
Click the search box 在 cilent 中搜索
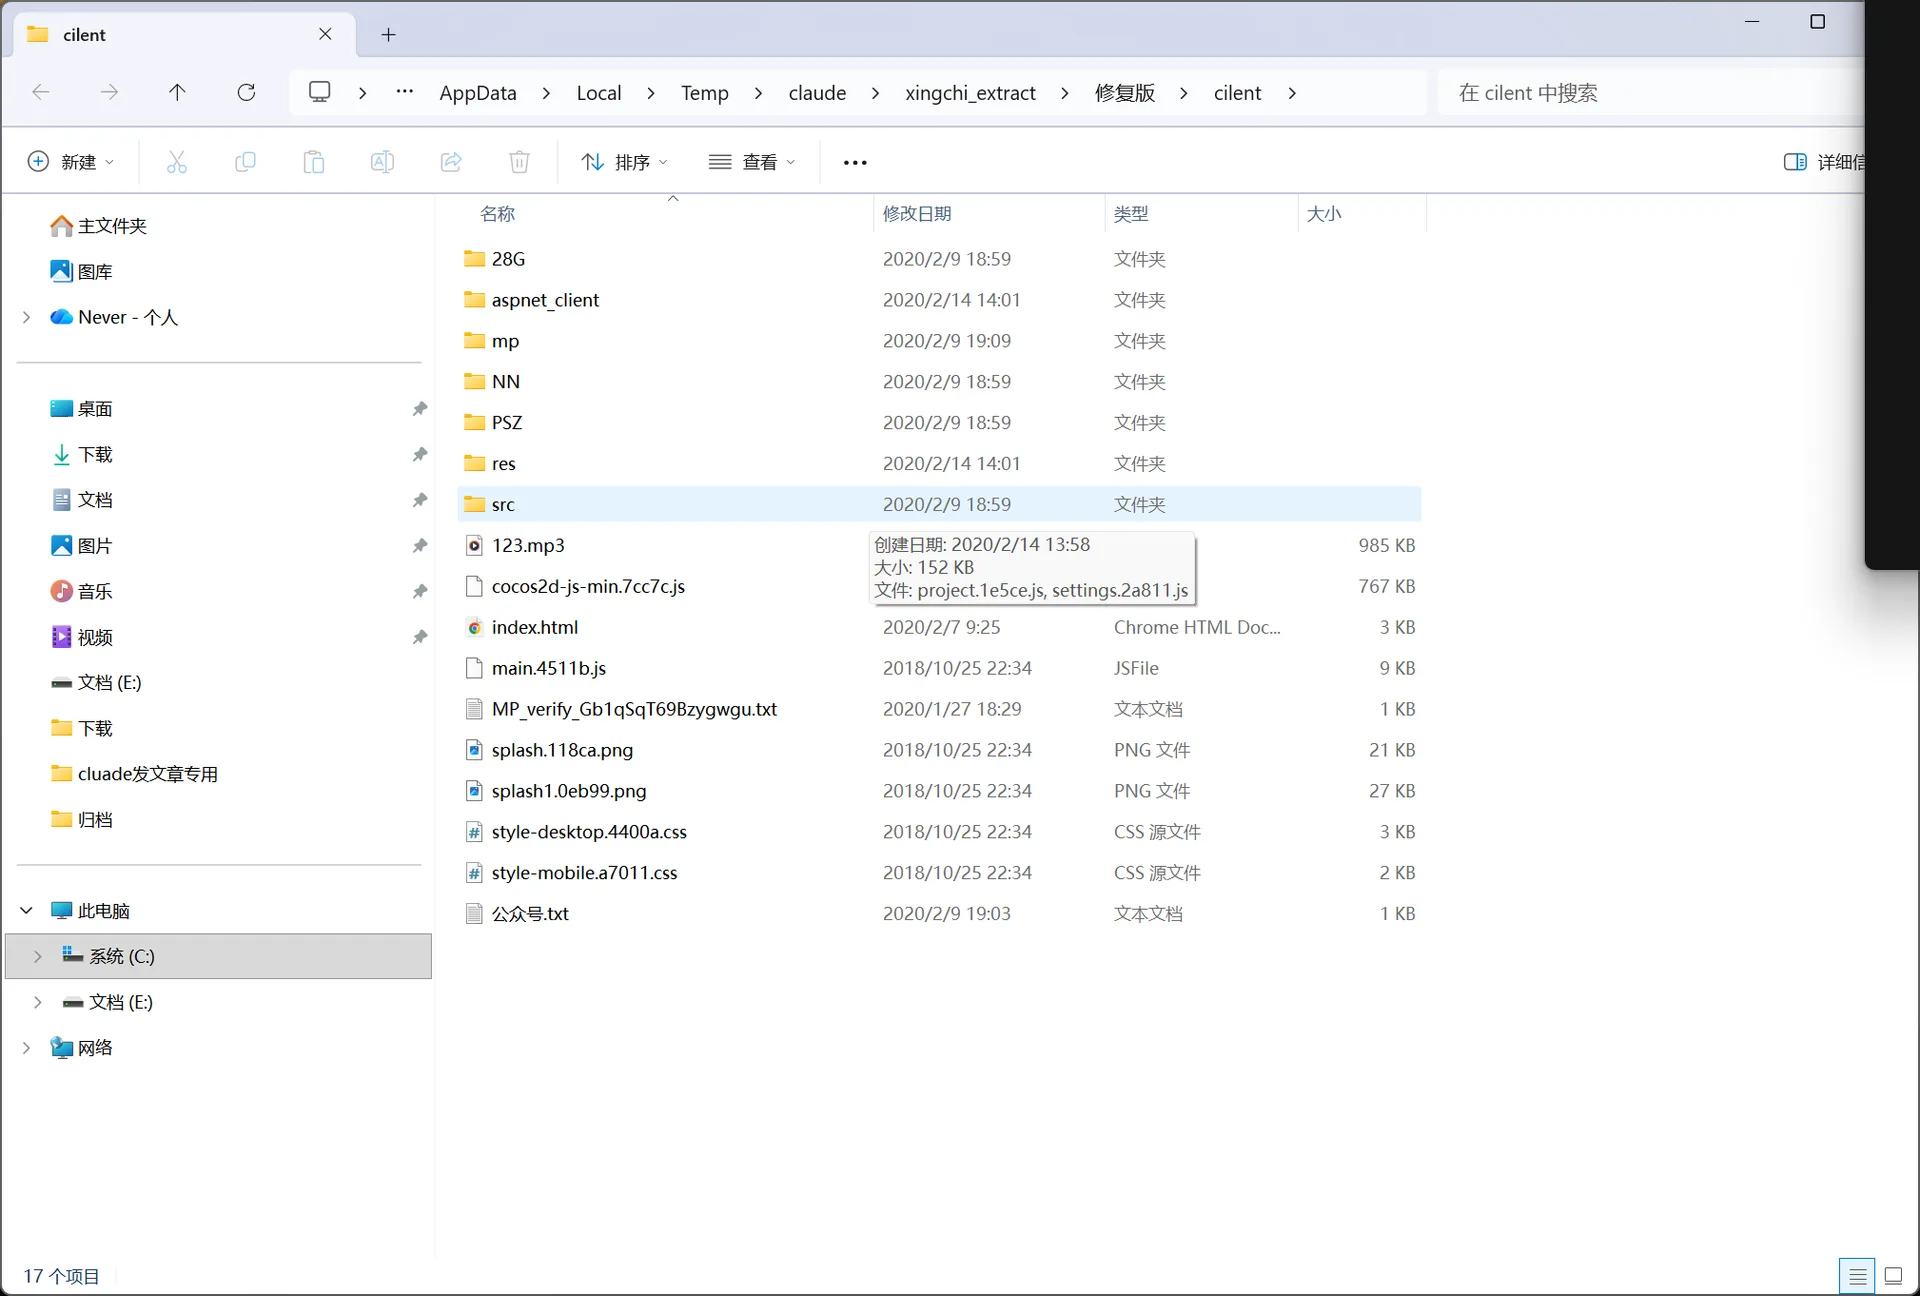(1650, 93)
